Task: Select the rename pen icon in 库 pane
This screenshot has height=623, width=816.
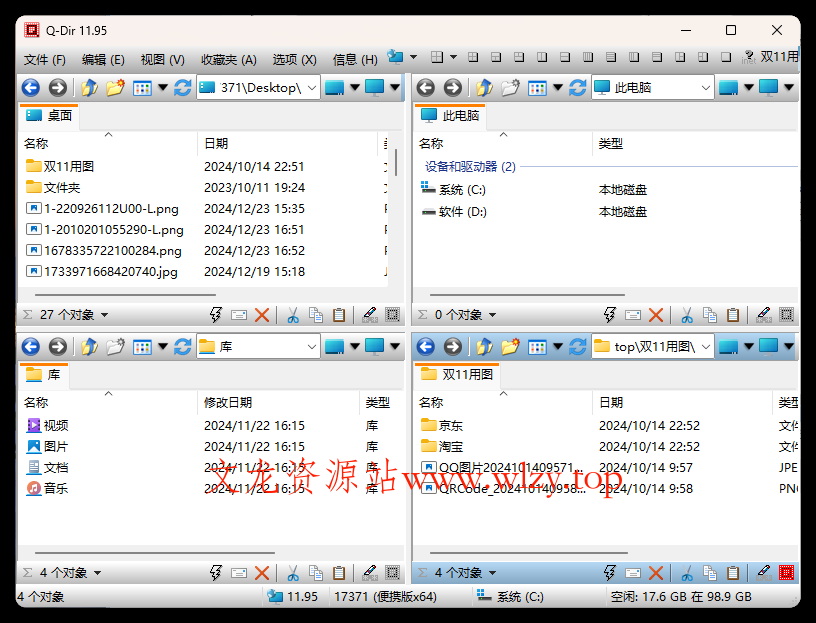Action: [x=368, y=571]
